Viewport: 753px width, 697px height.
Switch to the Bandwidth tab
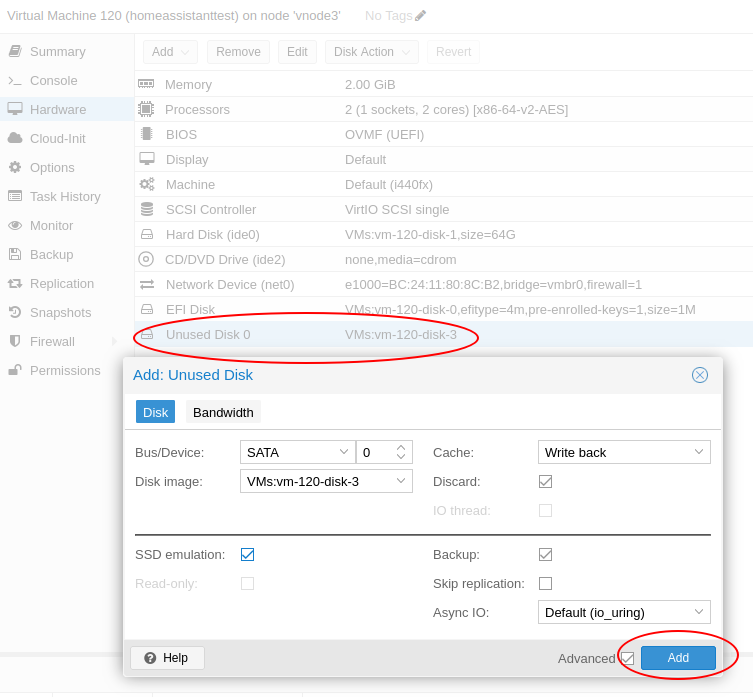[x=223, y=412]
